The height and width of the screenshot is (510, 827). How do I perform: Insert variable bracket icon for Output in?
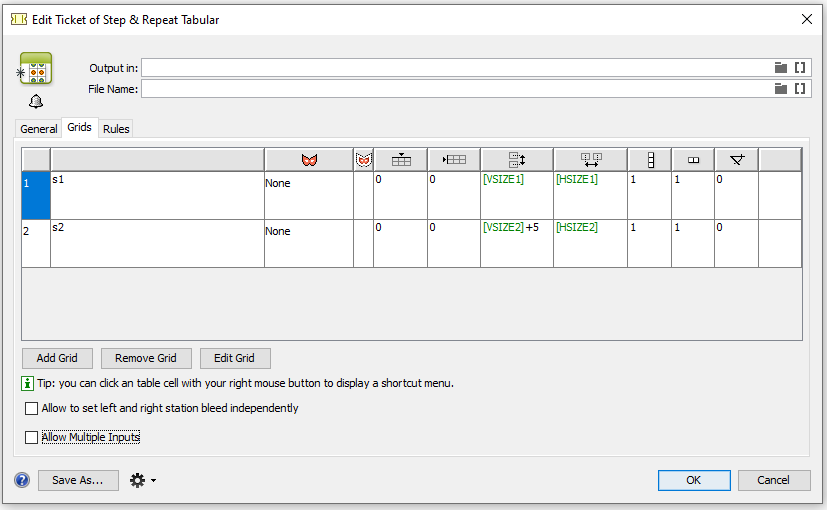[800, 68]
